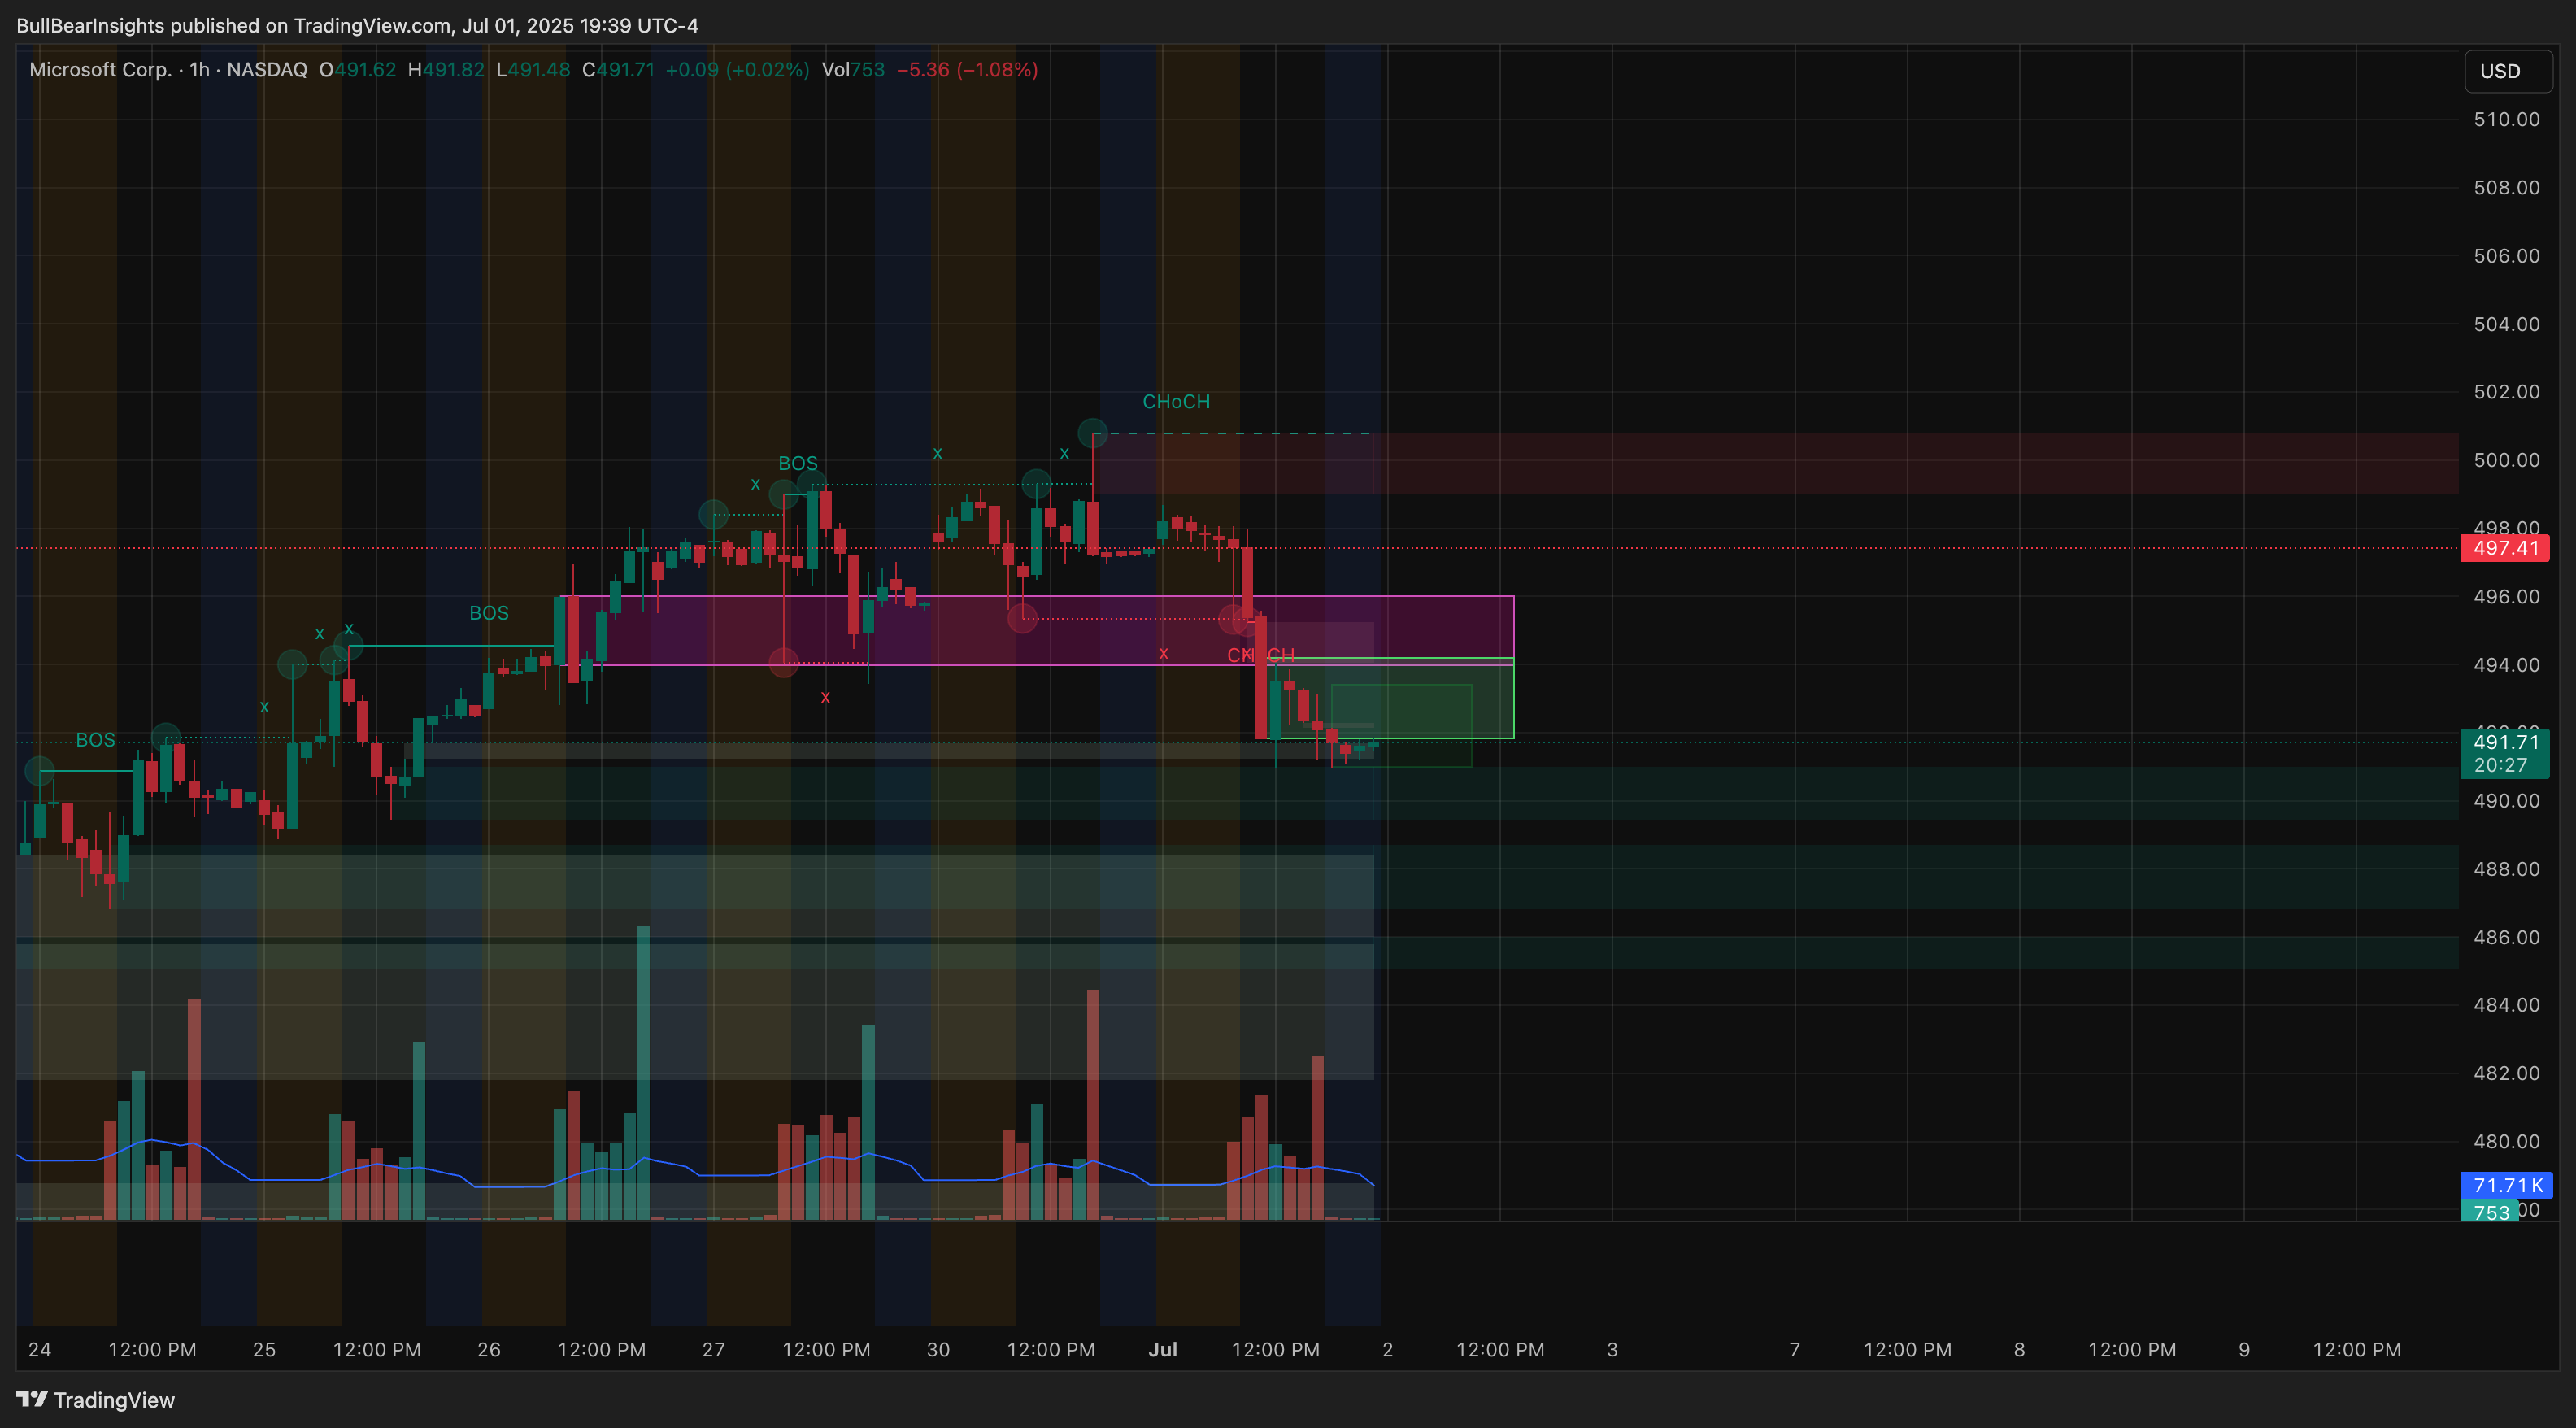
Task: Click the 500.00 price axis label
Action: pyautogui.click(x=2506, y=460)
